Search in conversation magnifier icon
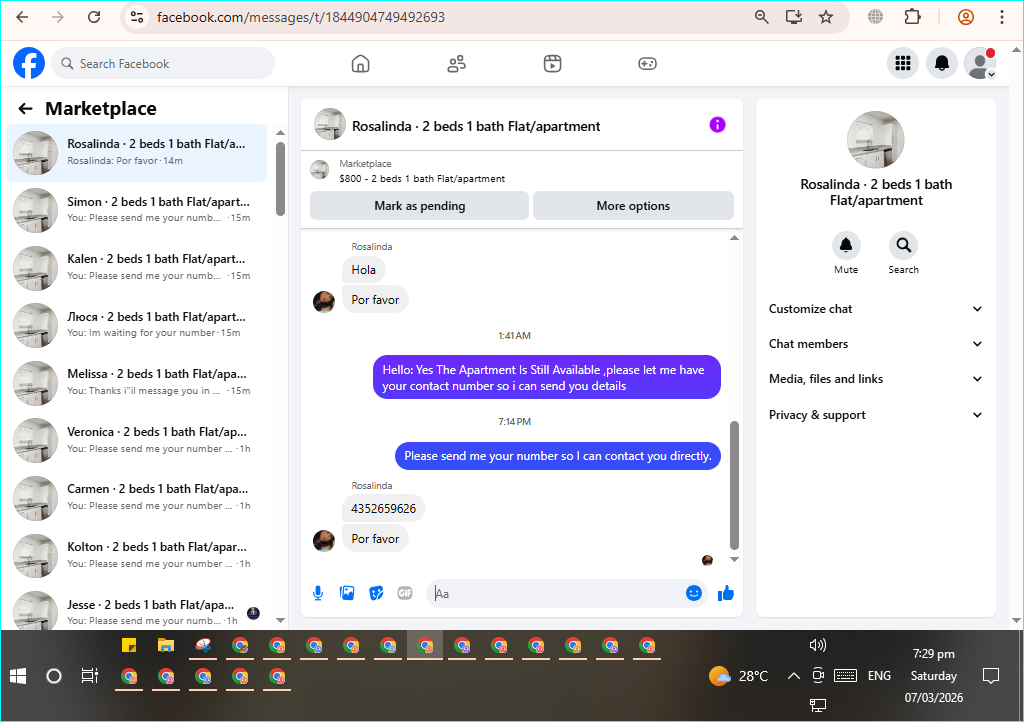This screenshot has height=722, width=1024. pos(903,245)
